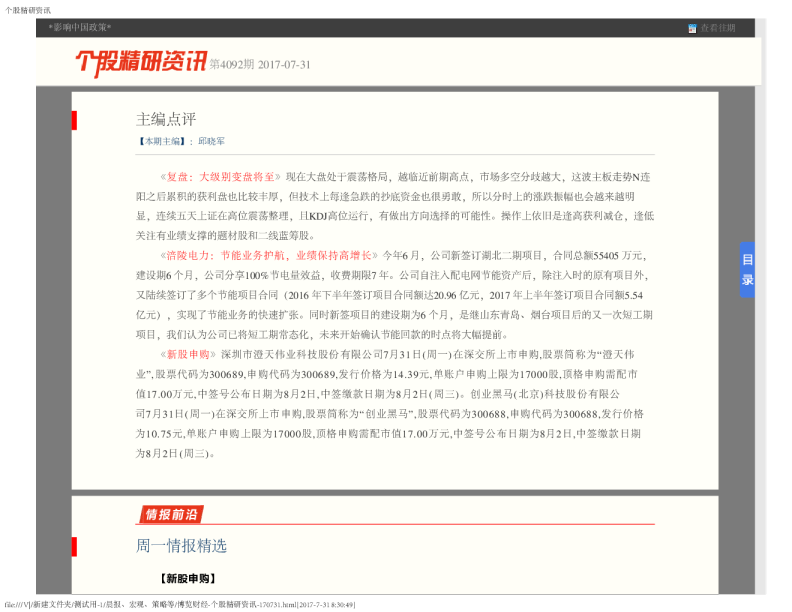The width and height of the screenshot is (792, 612).
Task: Click the 【新股申购】 bold subheading
Action: (188, 579)
